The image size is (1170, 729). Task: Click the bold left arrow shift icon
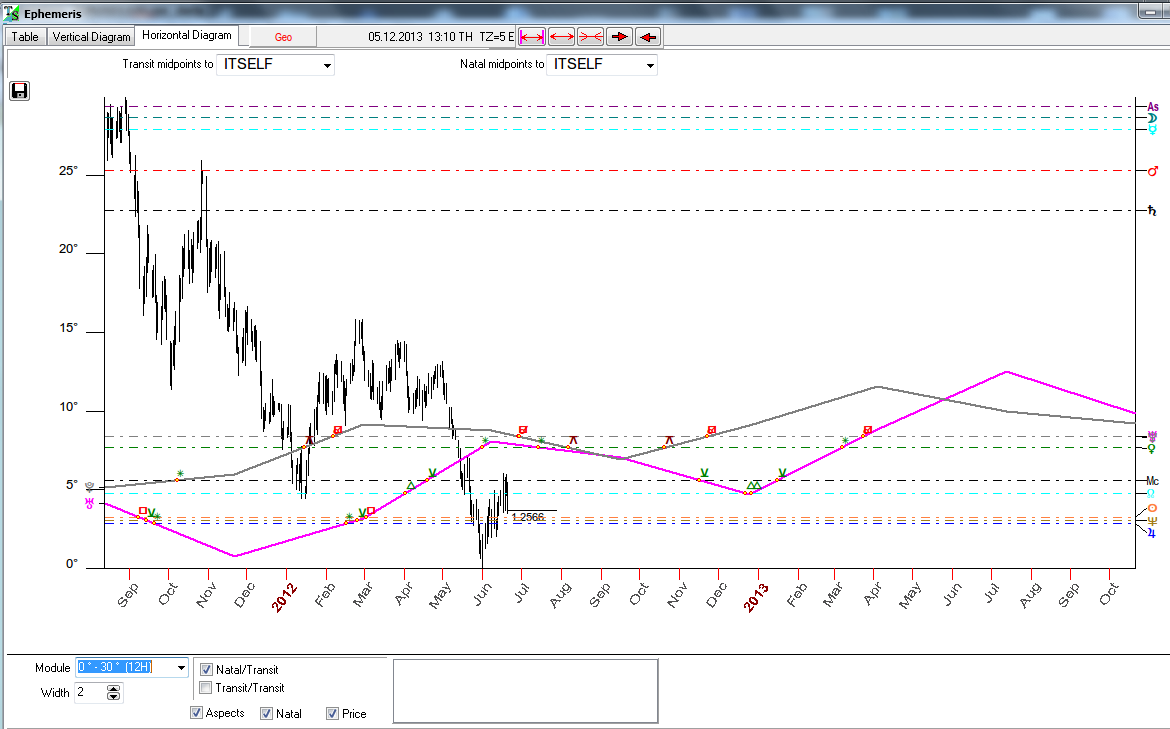(x=648, y=37)
